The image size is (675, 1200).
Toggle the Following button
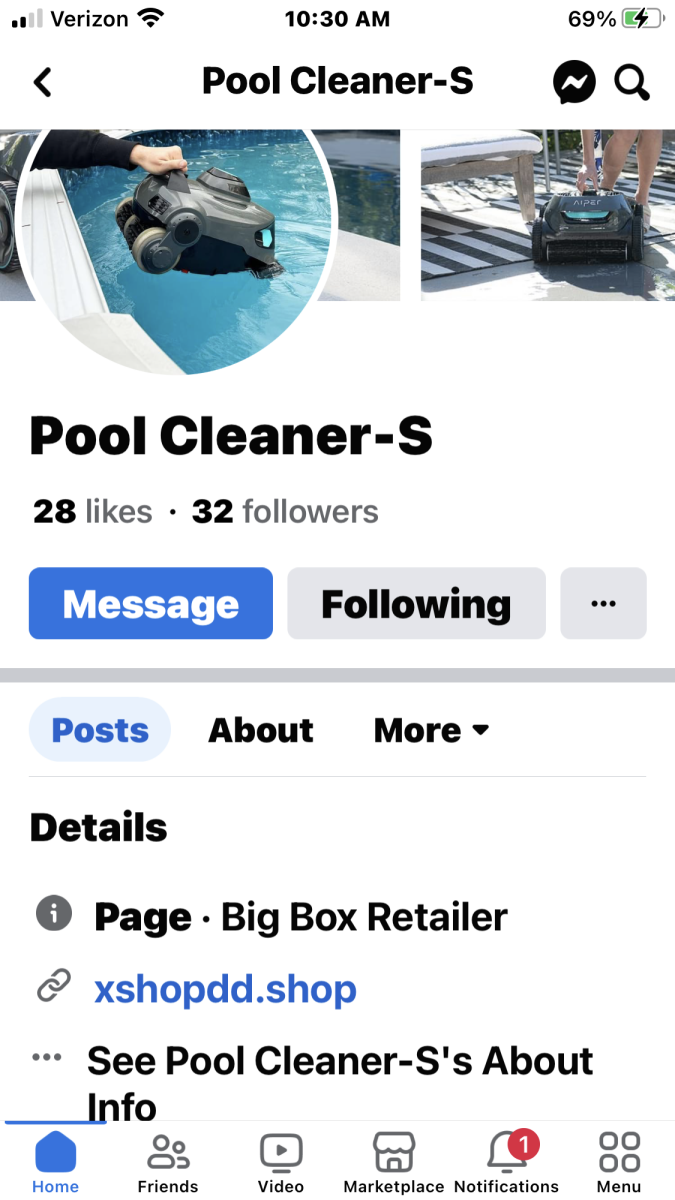[416, 603]
